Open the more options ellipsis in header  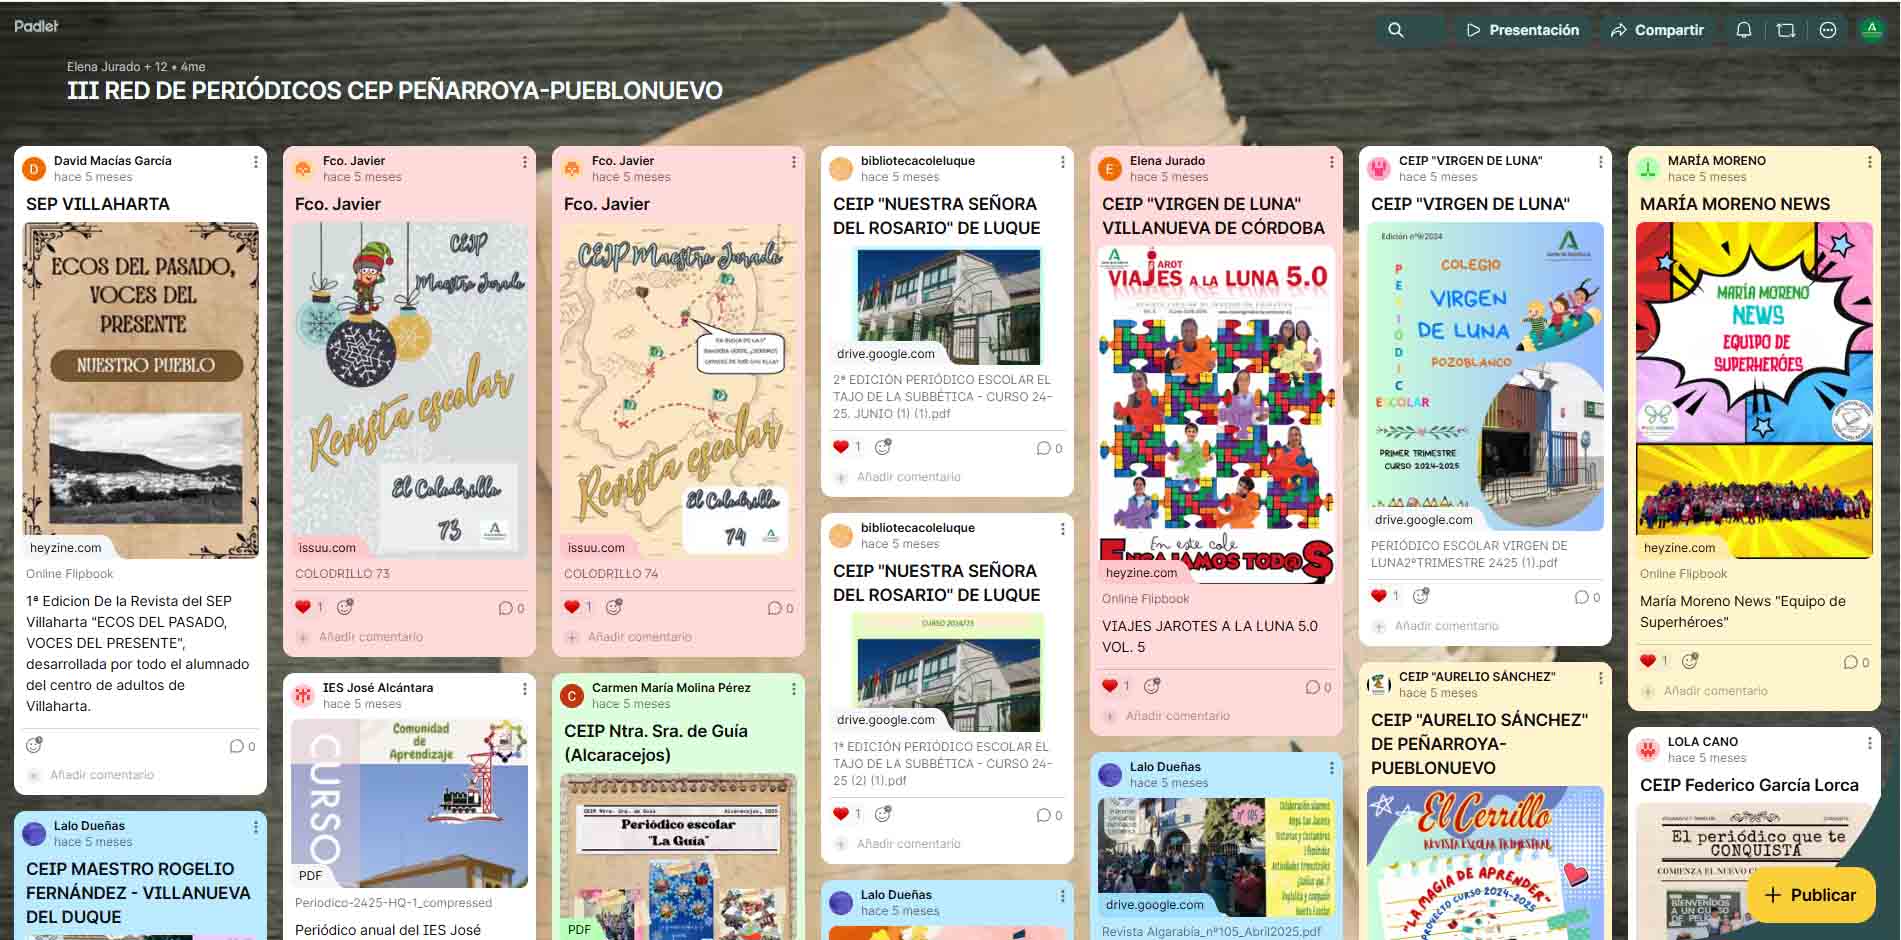[1828, 30]
